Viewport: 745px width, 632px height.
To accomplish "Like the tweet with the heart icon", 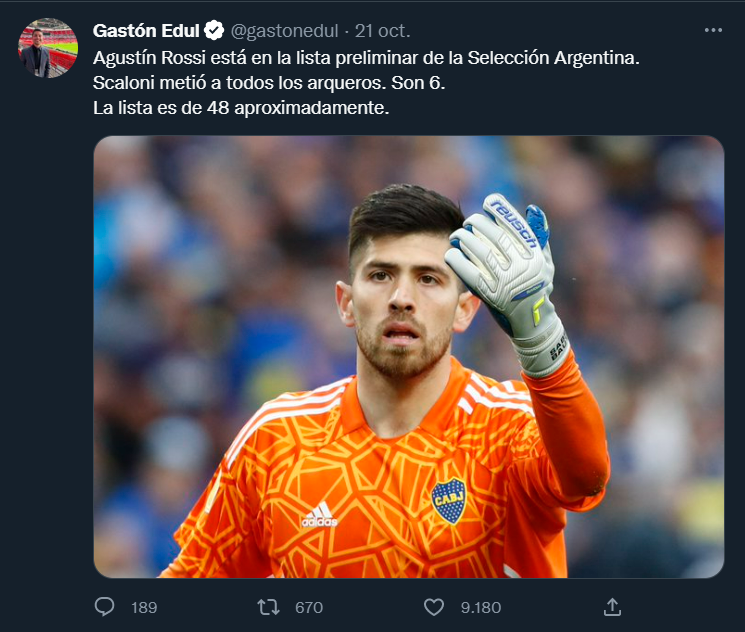I will (433, 607).
